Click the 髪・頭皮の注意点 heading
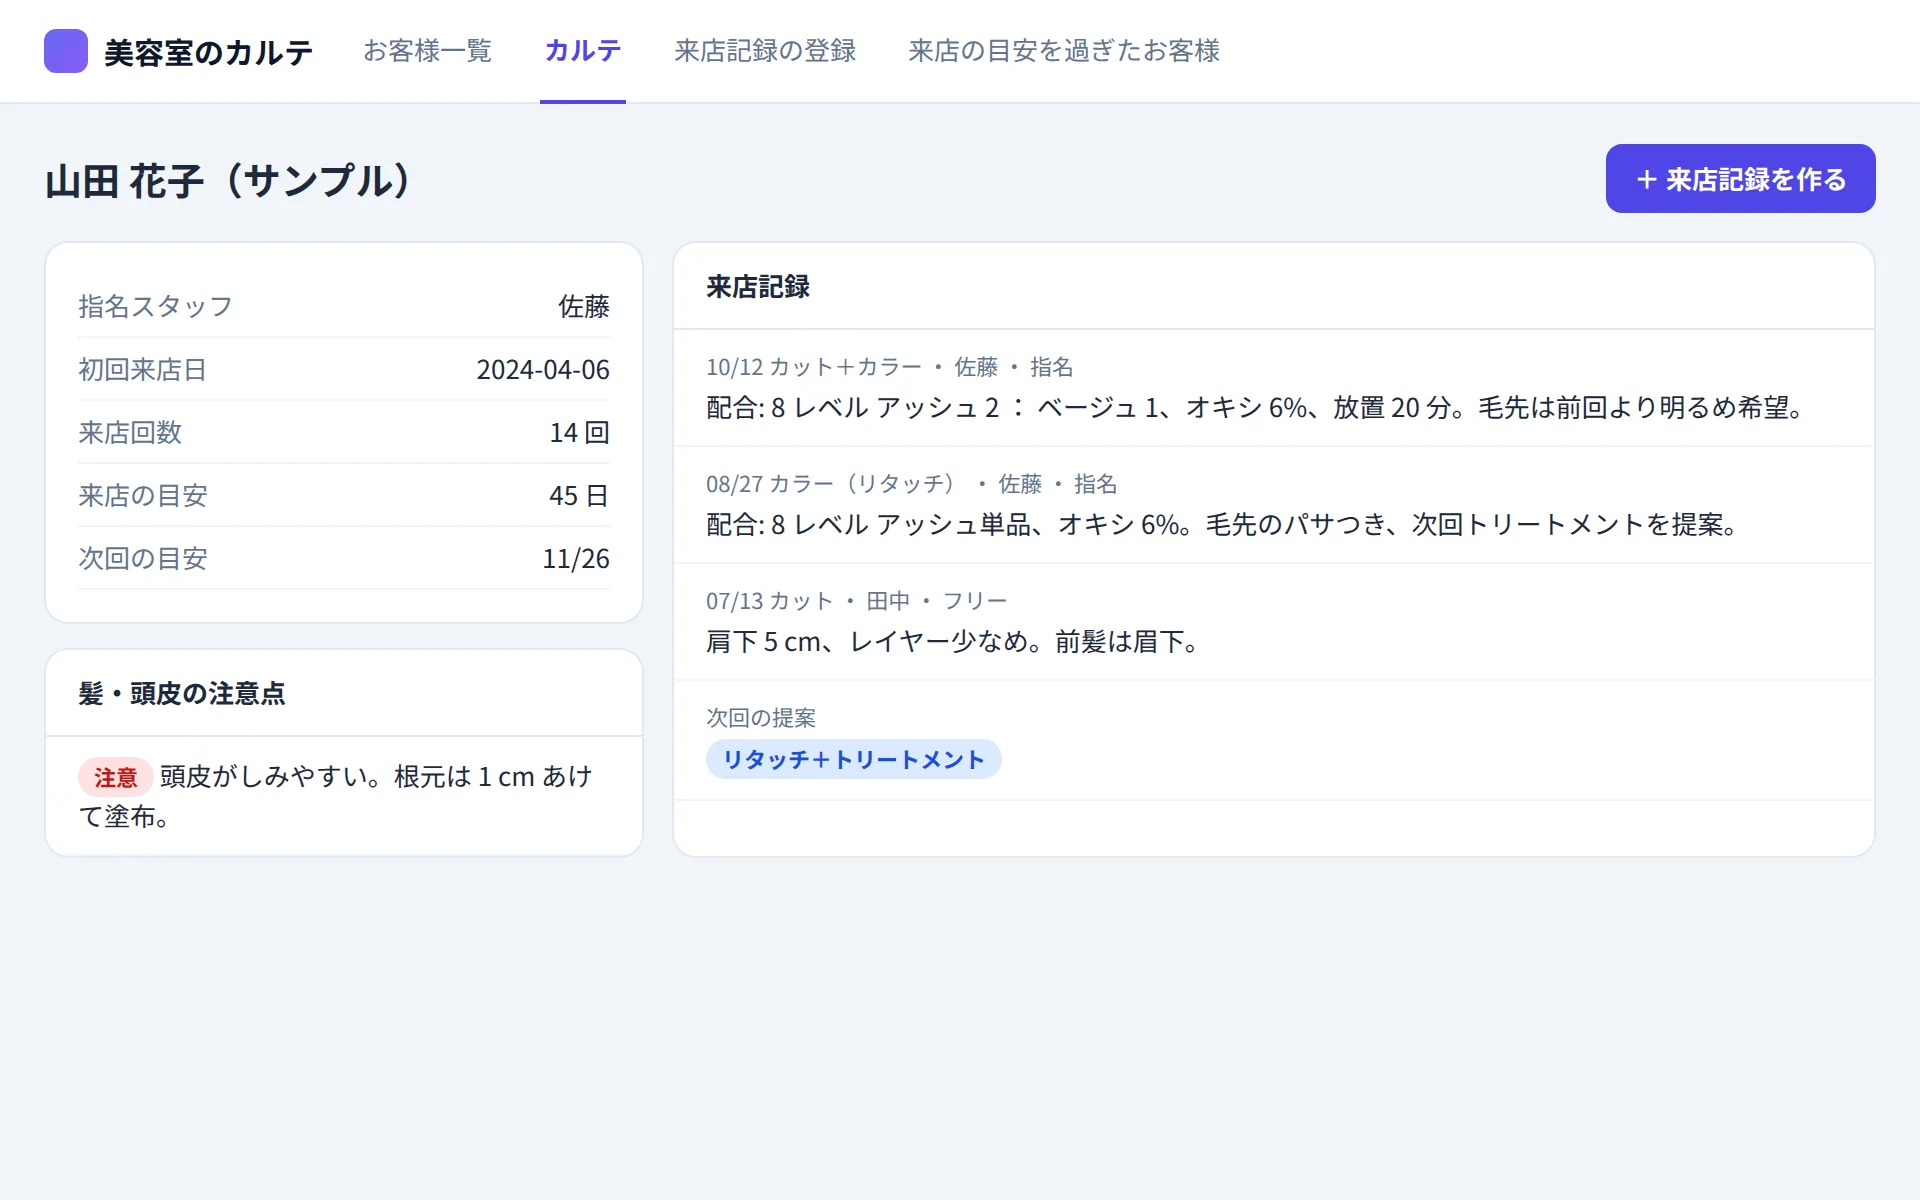This screenshot has width=1920, height=1200. click(x=182, y=693)
